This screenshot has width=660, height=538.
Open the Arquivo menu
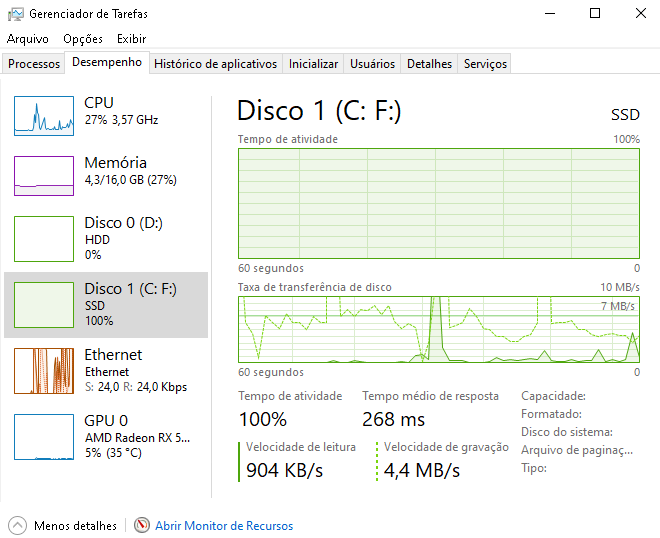28,39
